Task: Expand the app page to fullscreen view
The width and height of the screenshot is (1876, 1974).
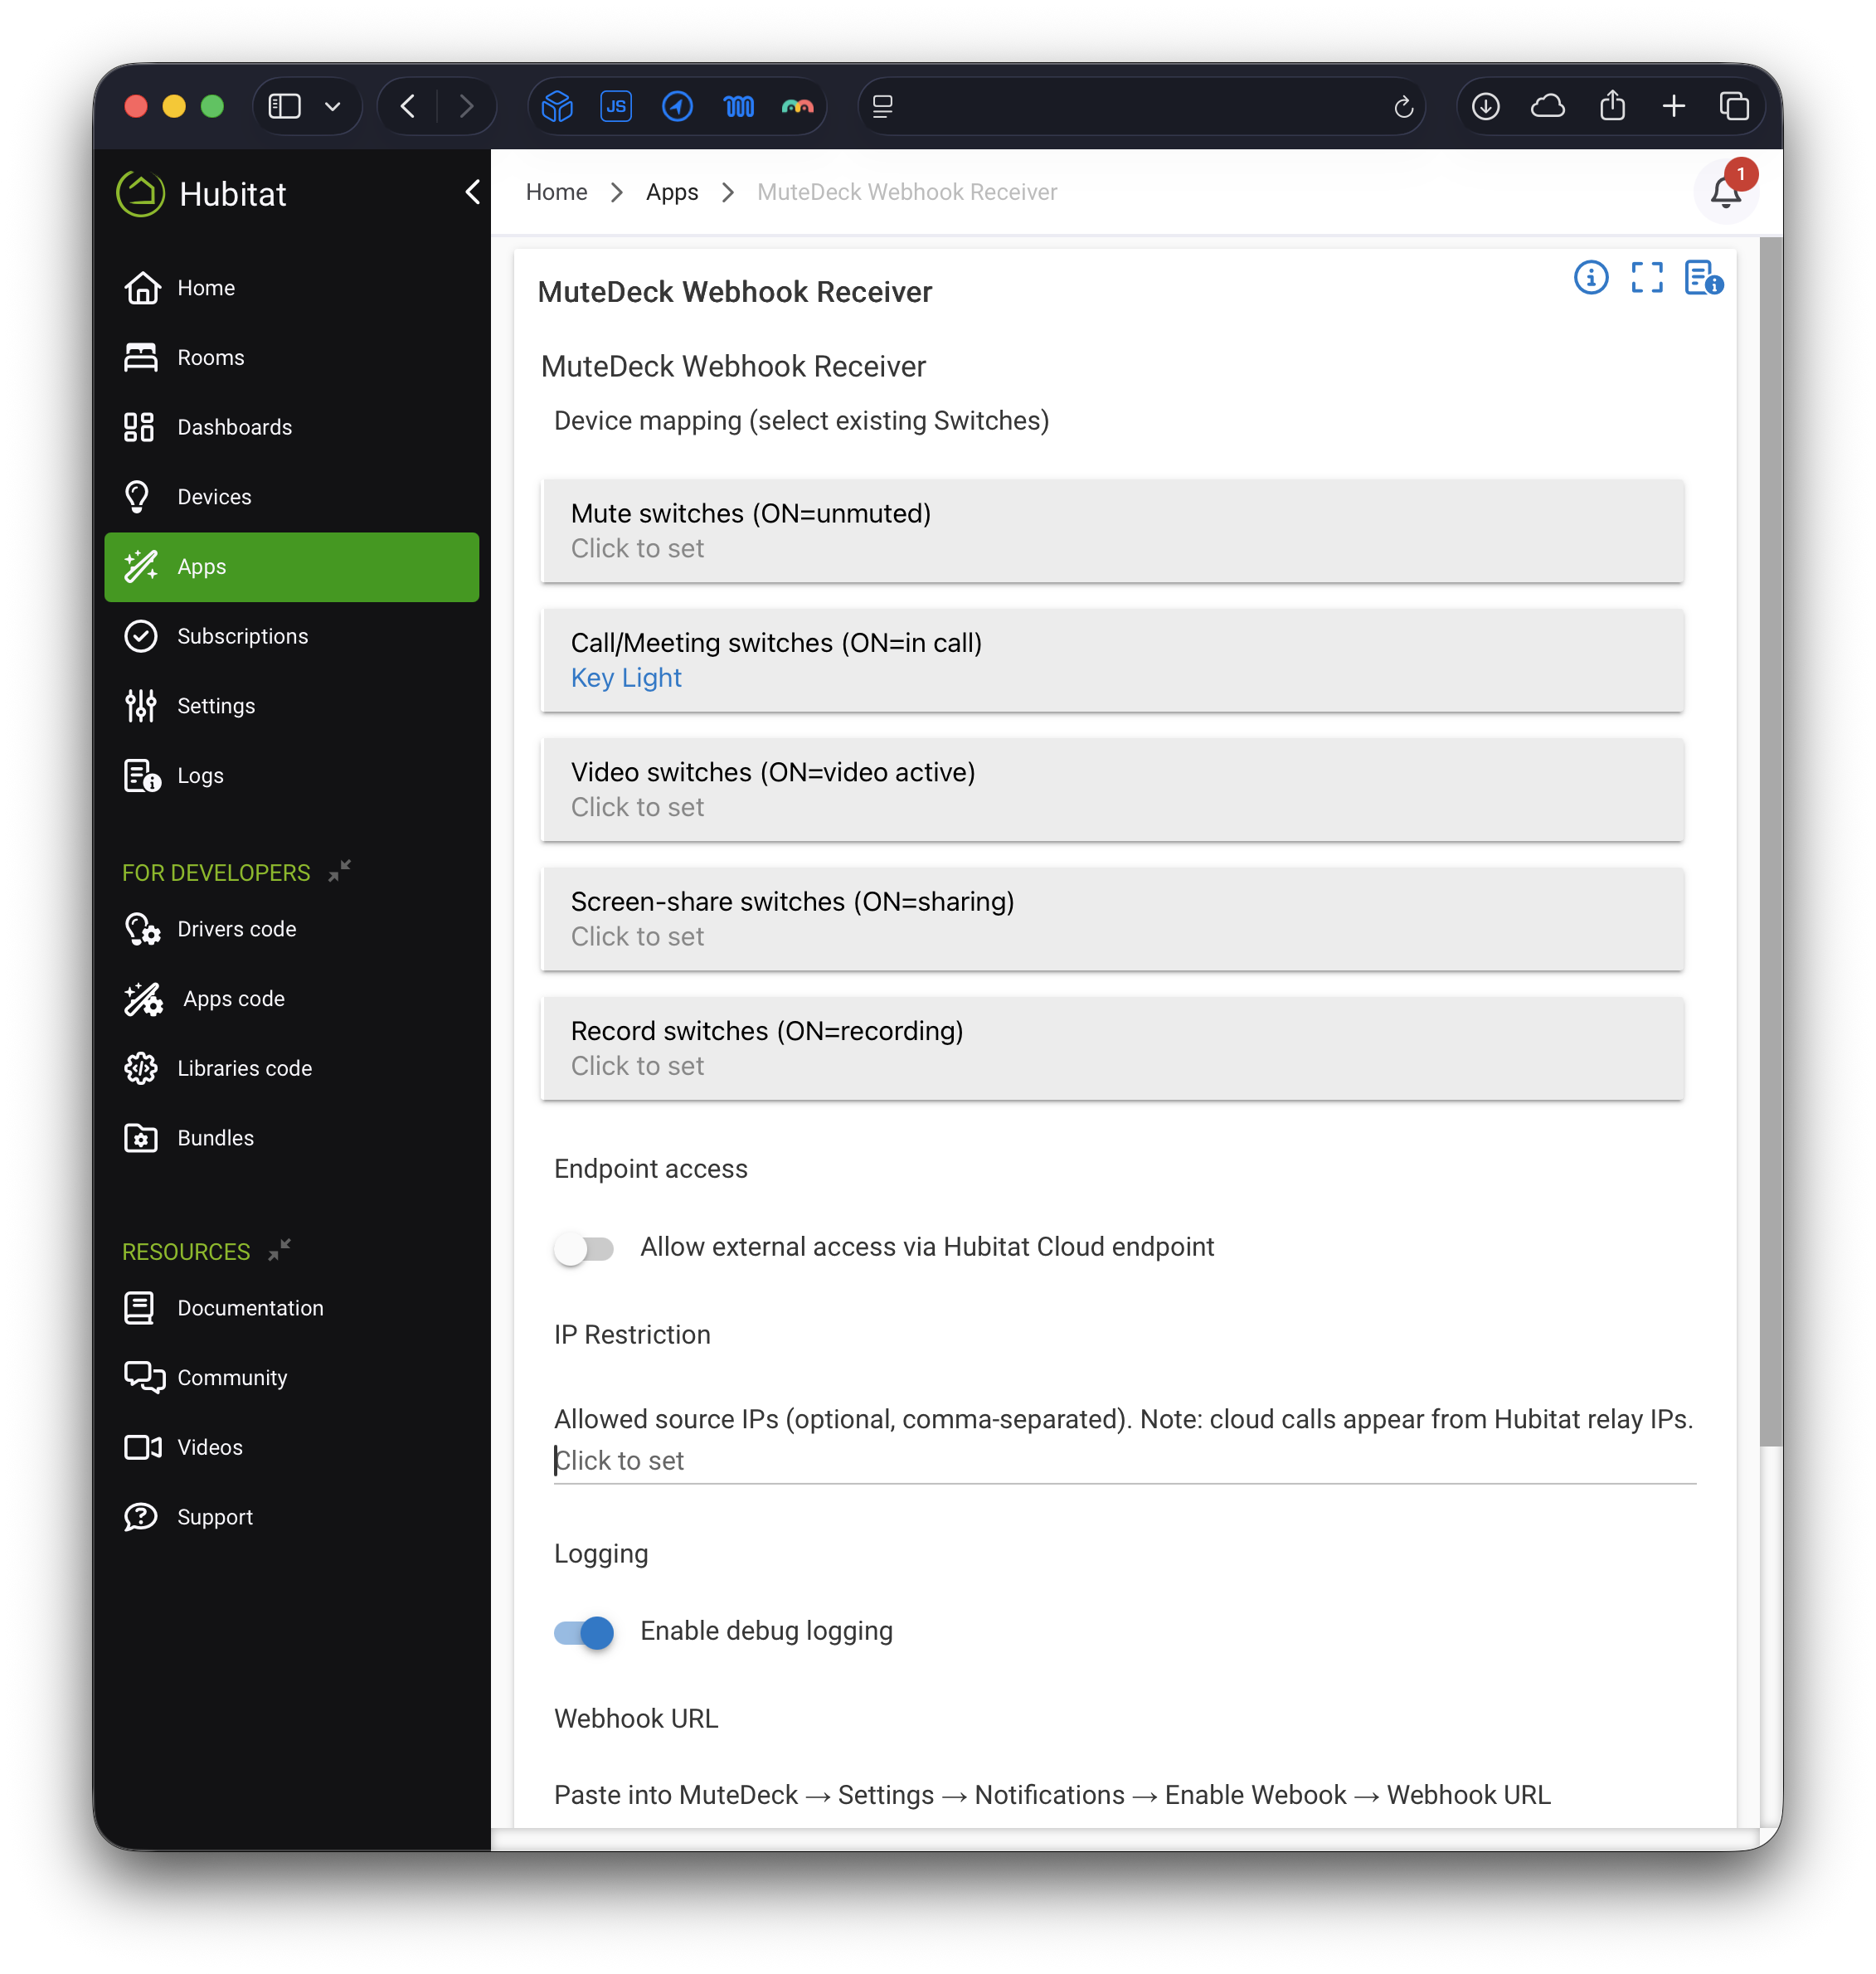Action: coord(1647,278)
